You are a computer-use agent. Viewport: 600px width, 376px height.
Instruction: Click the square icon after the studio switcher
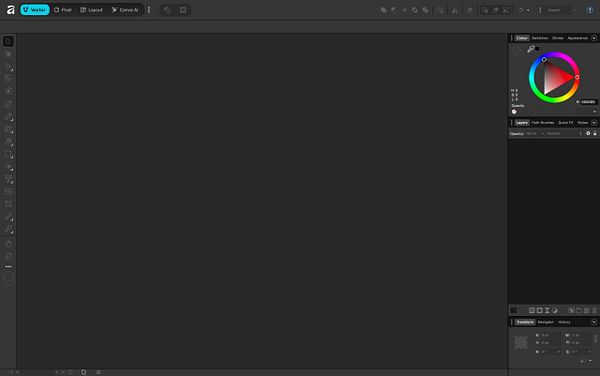pyautogui.click(x=183, y=10)
